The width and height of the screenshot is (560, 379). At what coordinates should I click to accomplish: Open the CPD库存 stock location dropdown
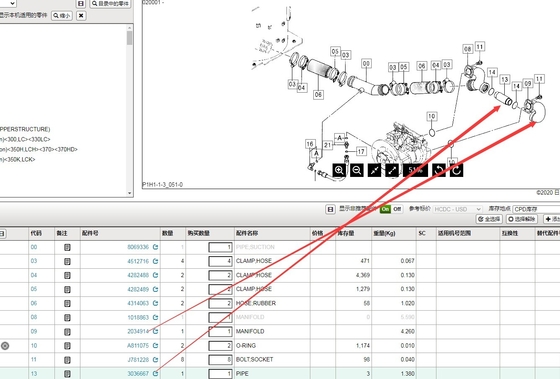pos(536,209)
